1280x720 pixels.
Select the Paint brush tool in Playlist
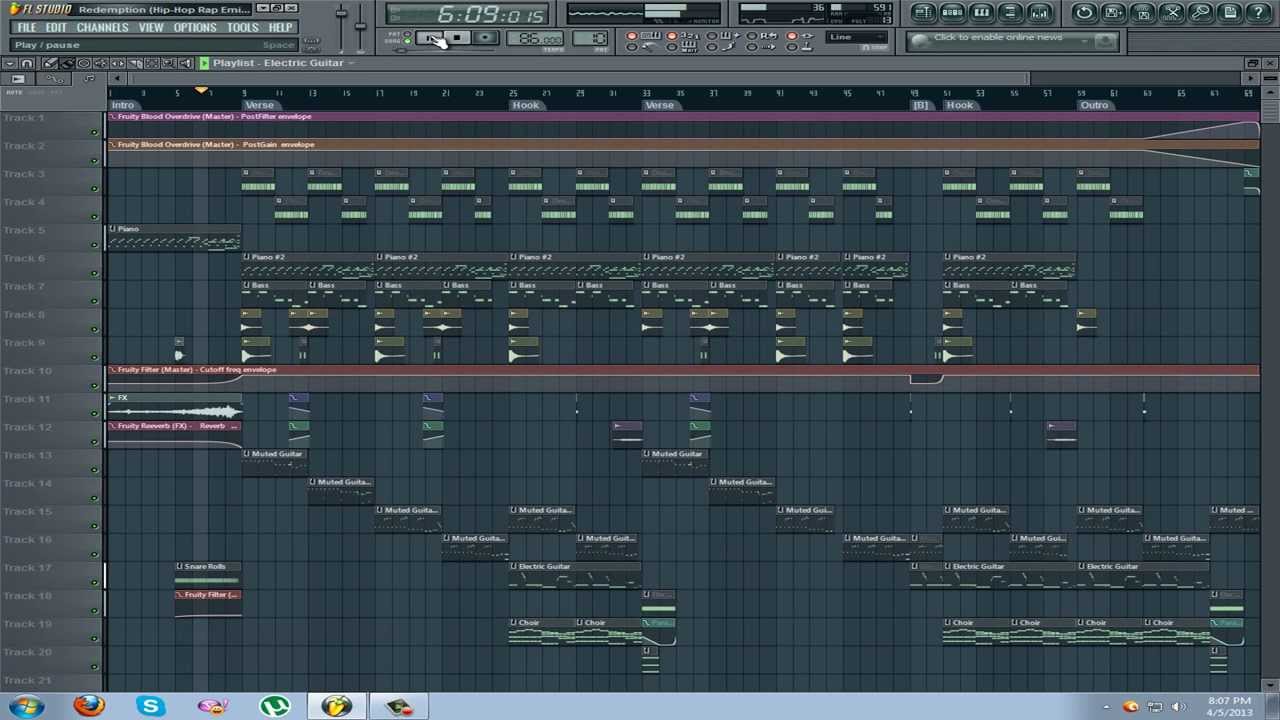pos(67,63)
